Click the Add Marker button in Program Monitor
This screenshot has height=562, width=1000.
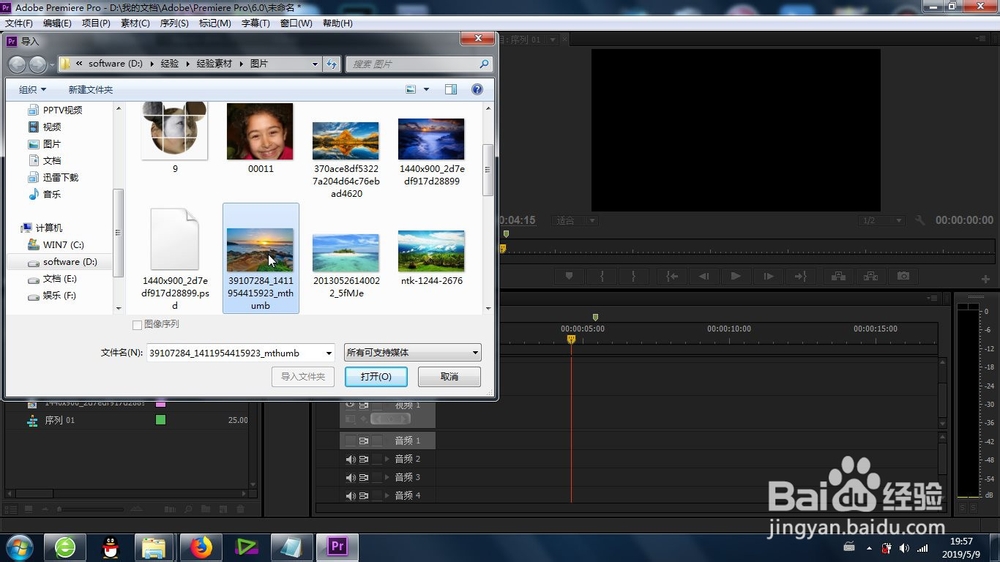tap(569, 276)
